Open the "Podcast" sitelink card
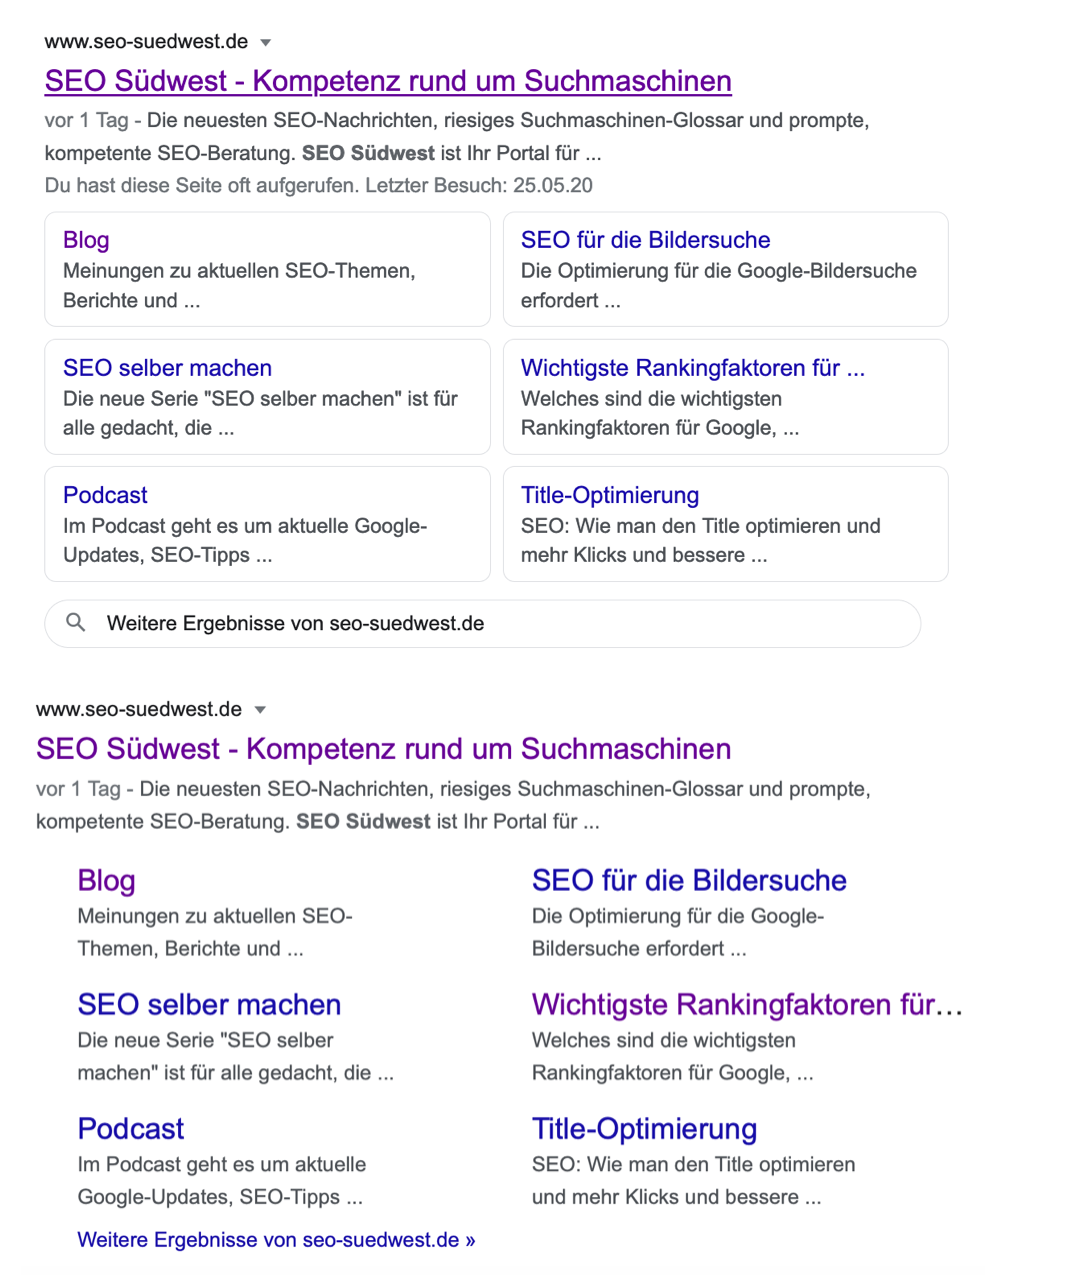 [105, 495]
